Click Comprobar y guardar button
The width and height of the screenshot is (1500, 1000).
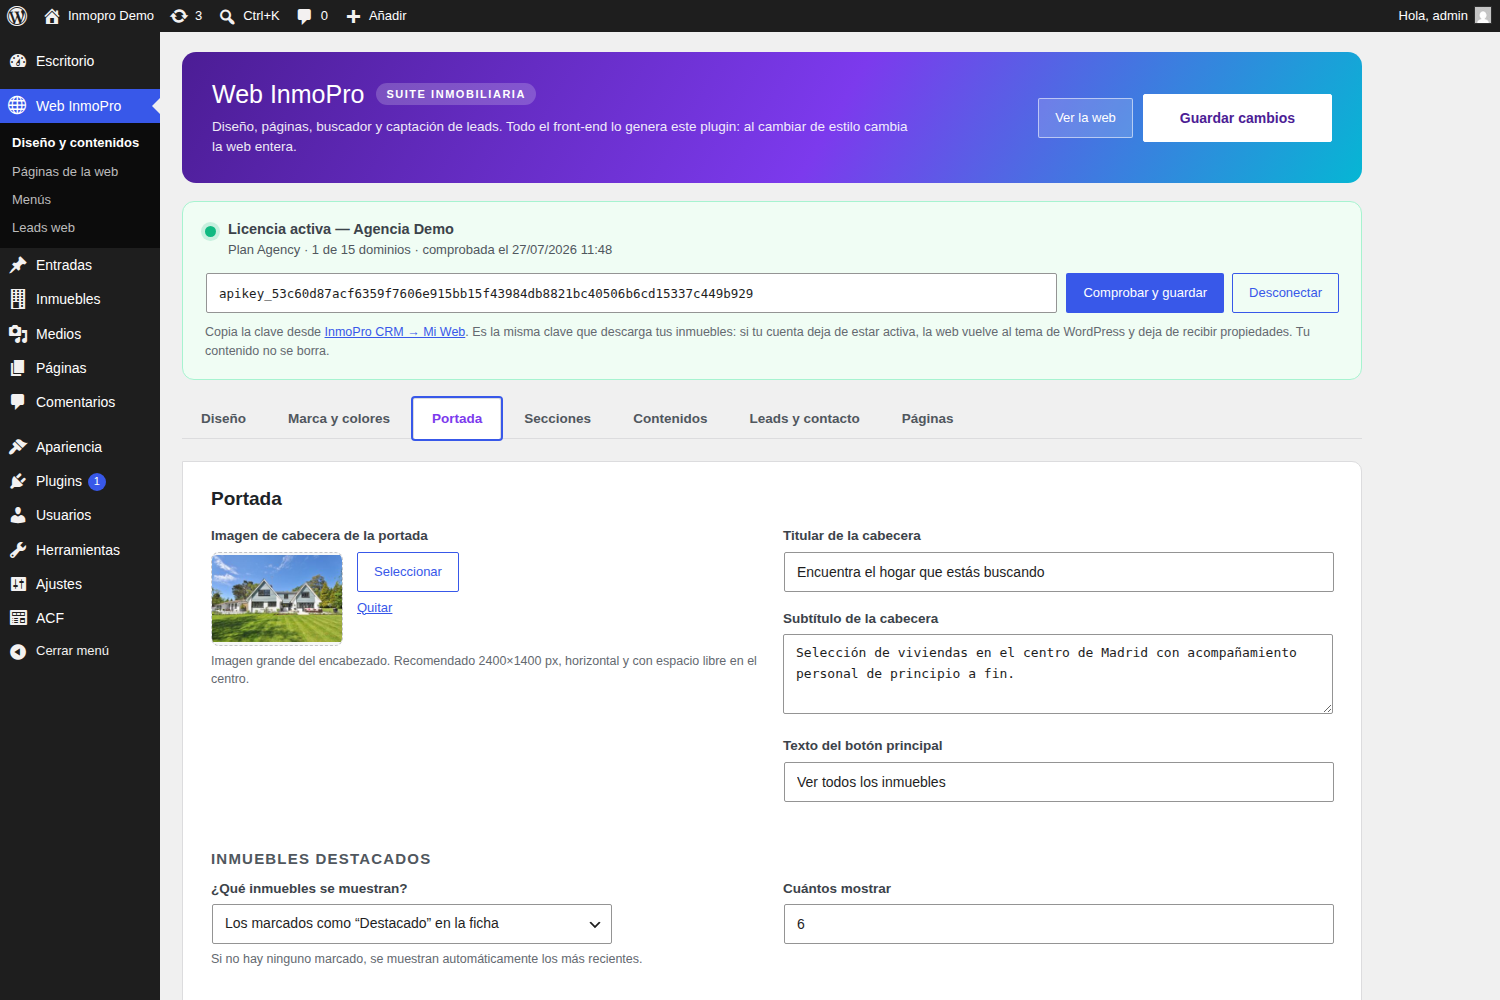coord(1145,293)
